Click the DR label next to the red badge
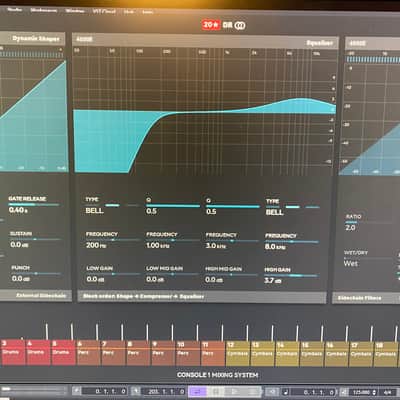 point(227,25)
